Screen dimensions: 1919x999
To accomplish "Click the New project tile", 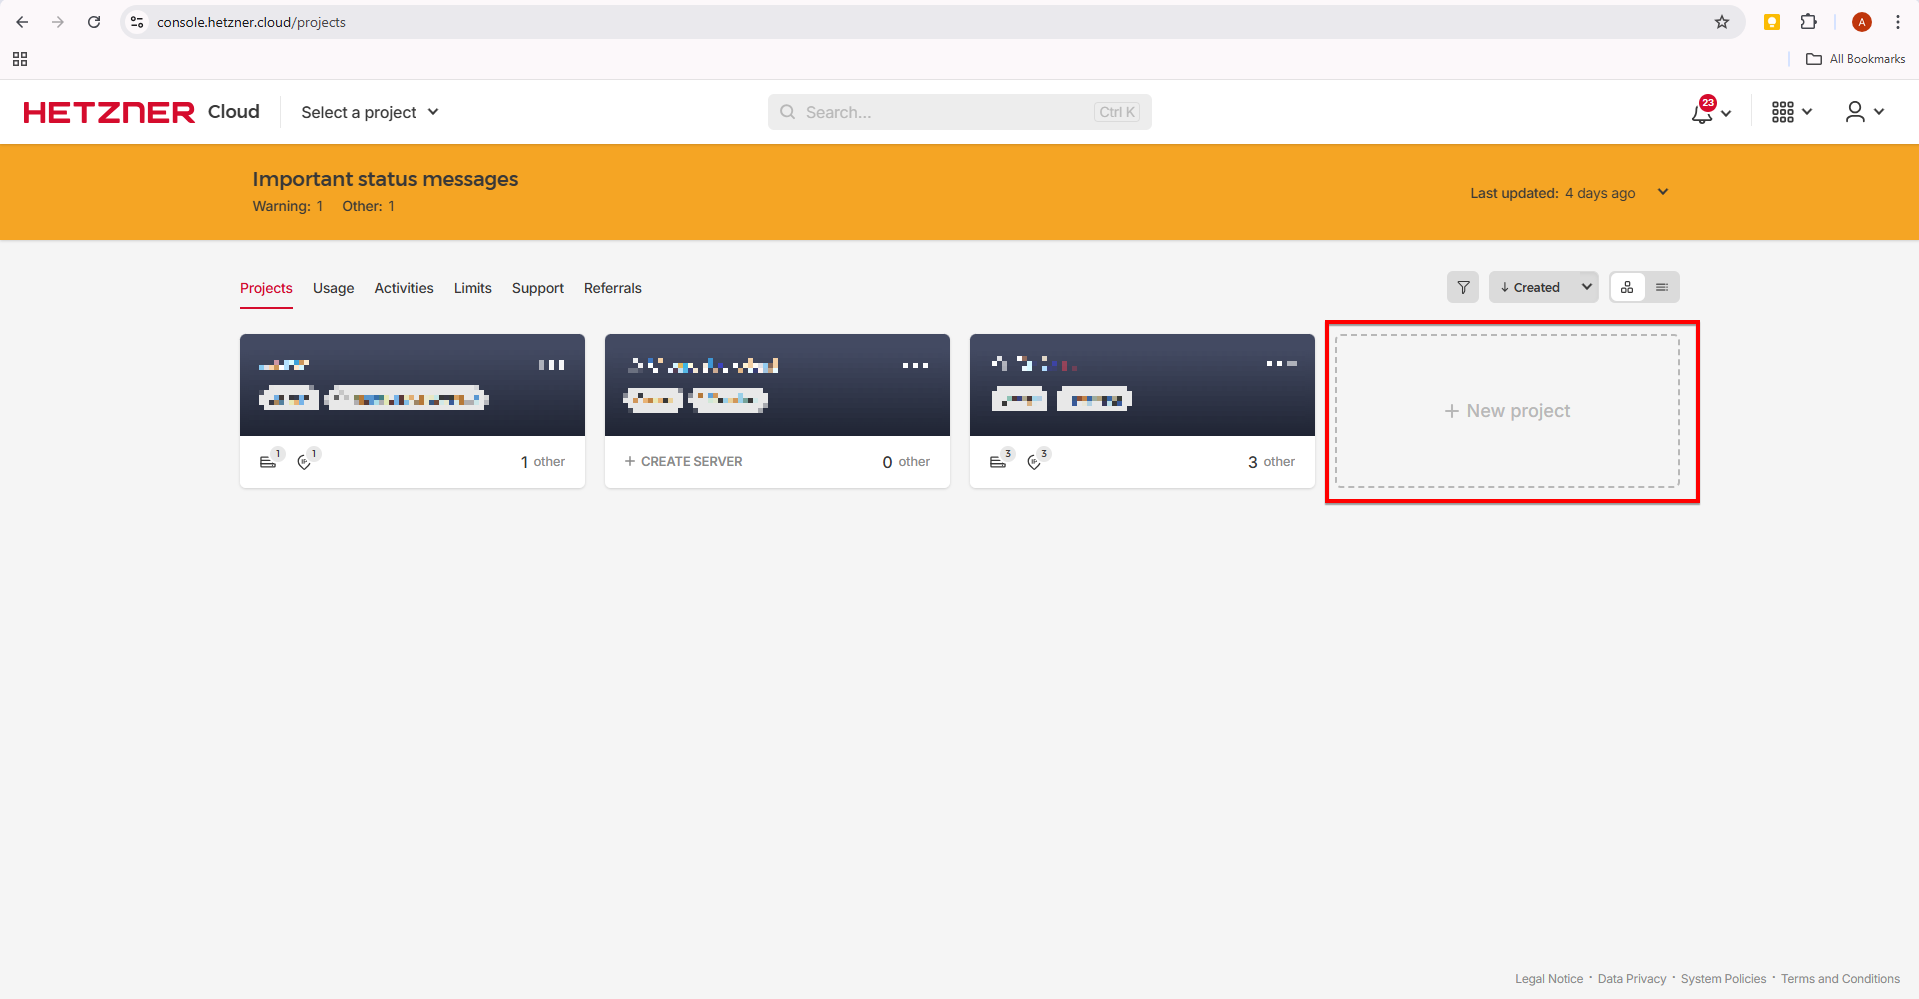I will 1507,411.
